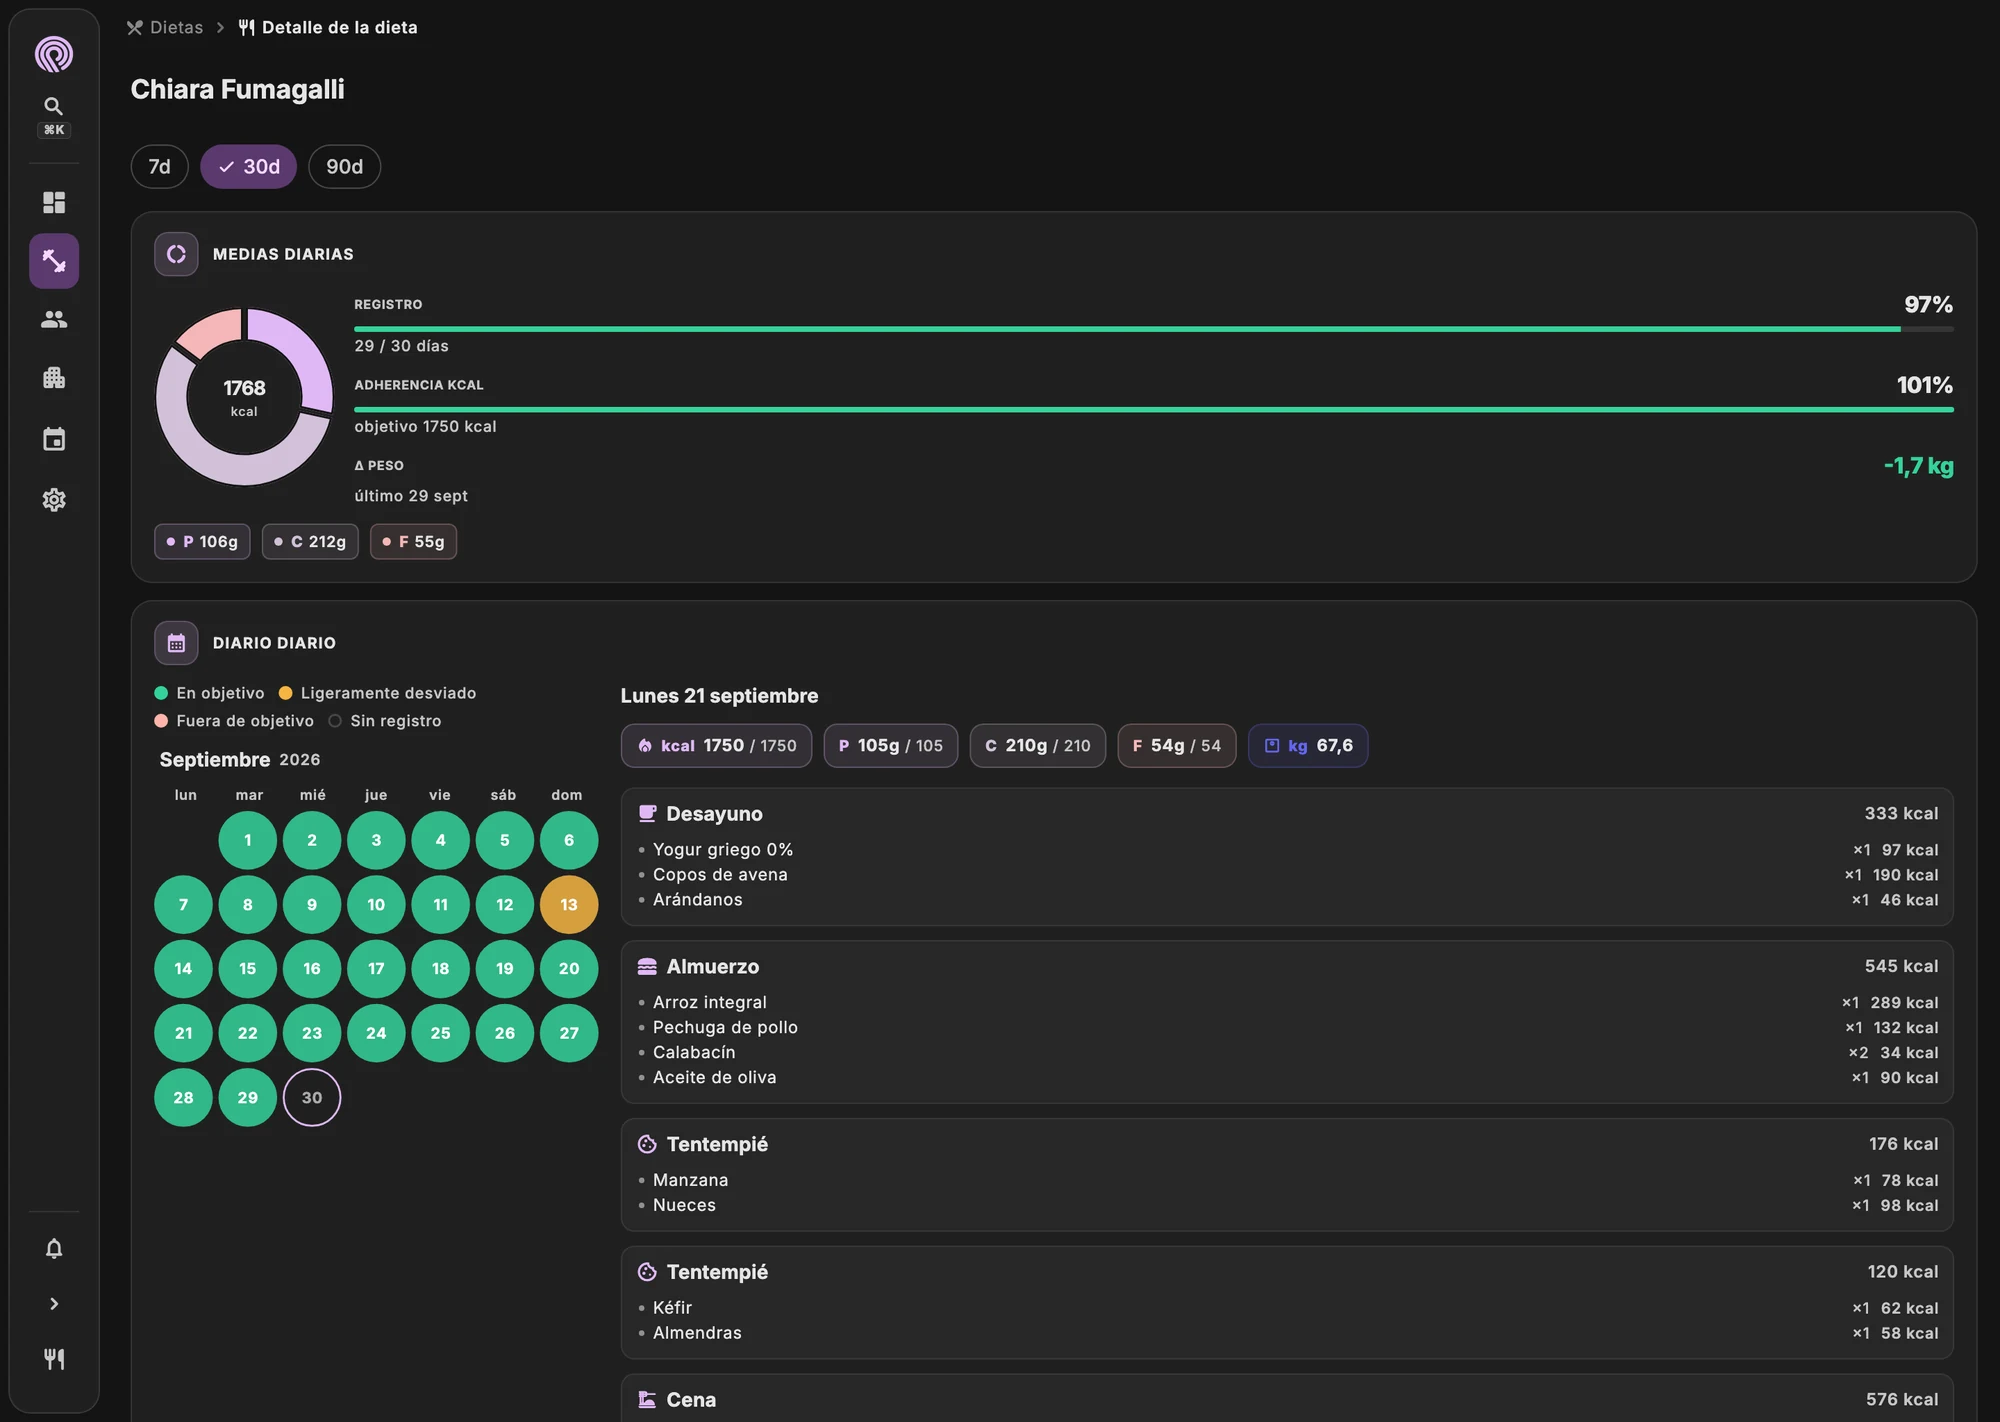Image resolution: width=2000 pixels, height=1422 pixels.
Task: Click the app logo in sidebar
Action: point(54,54)
